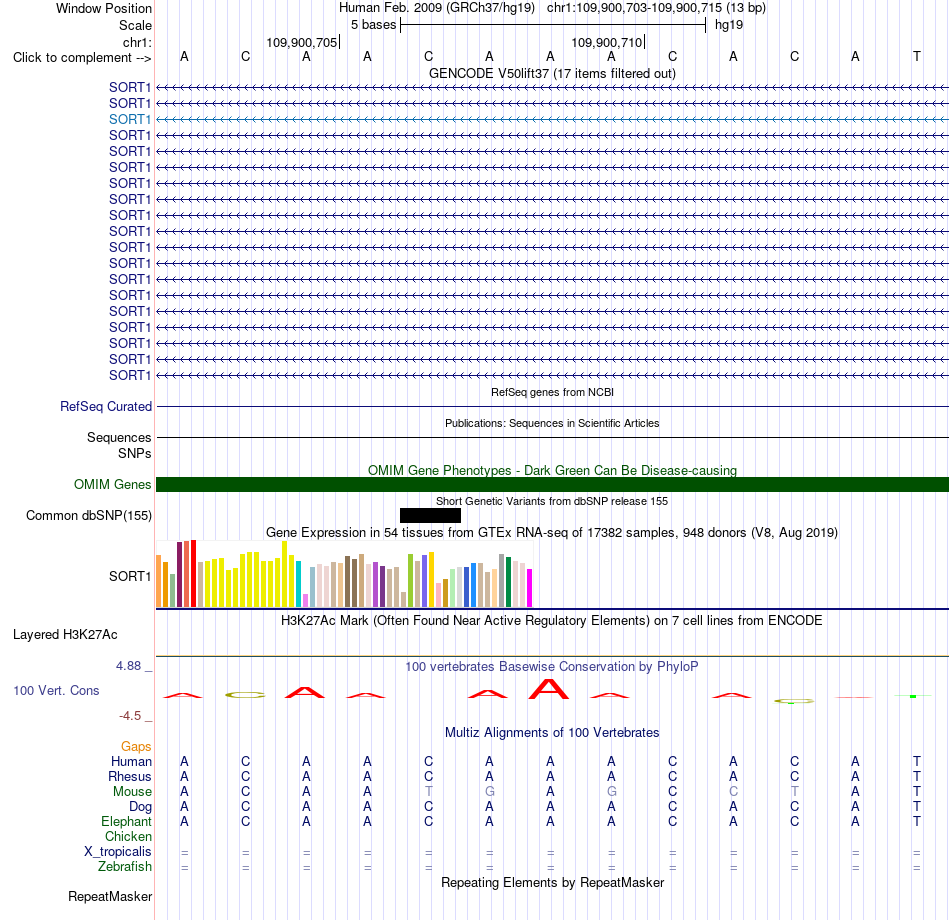This screenshot has height=920, width=950.
Task: Click 'Repeating Elements by RepeatMasker' title
Action: tap(552, 882)
